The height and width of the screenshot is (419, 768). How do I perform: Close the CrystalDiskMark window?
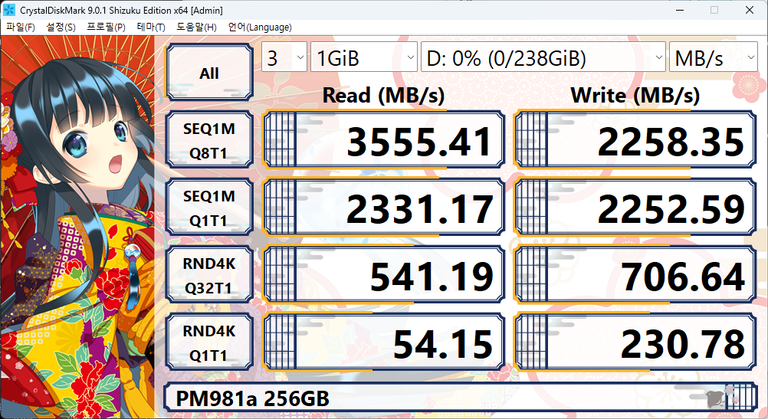click(x=749, y=10)
